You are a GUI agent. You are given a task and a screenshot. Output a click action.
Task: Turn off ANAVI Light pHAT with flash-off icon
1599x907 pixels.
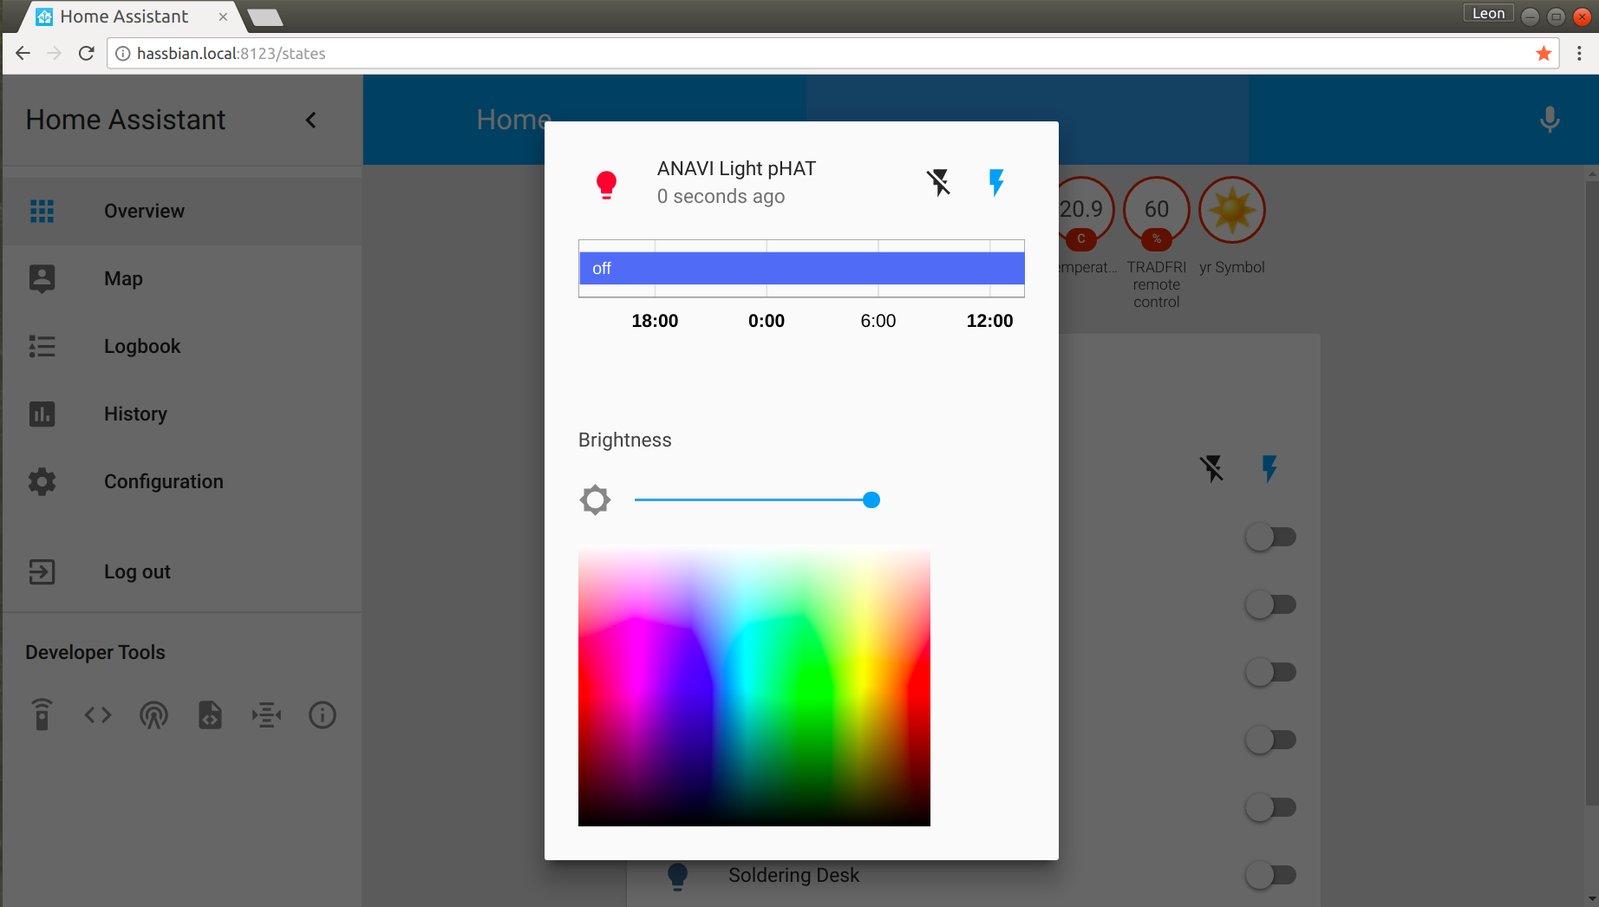[938, 182]
